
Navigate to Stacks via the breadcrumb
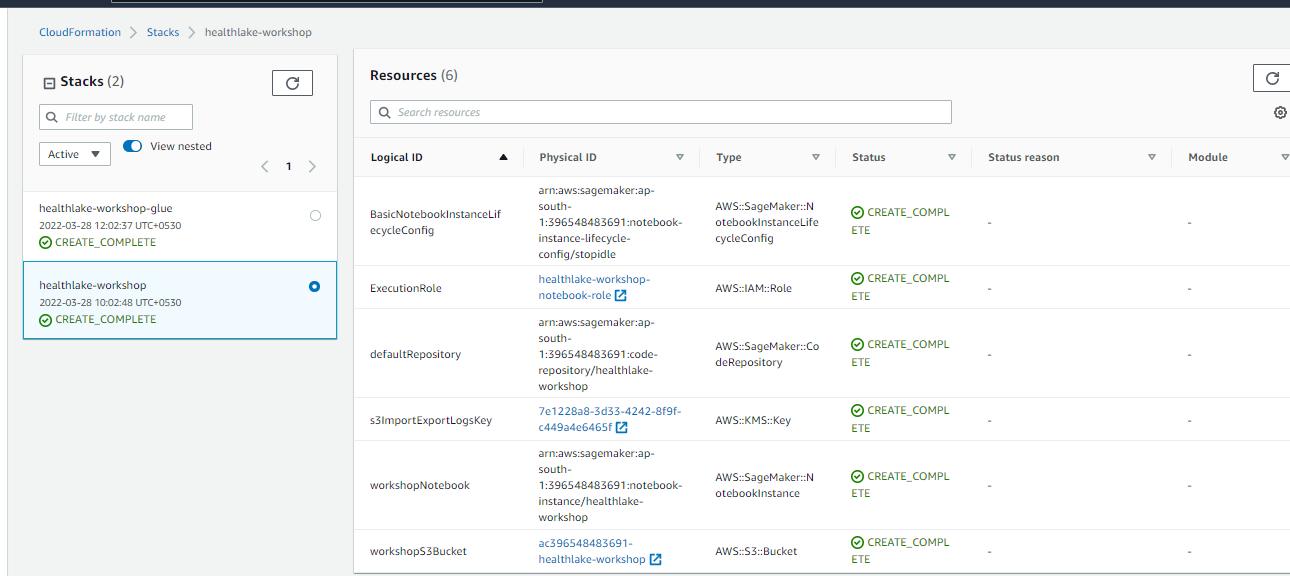click(x=163, y=32)
